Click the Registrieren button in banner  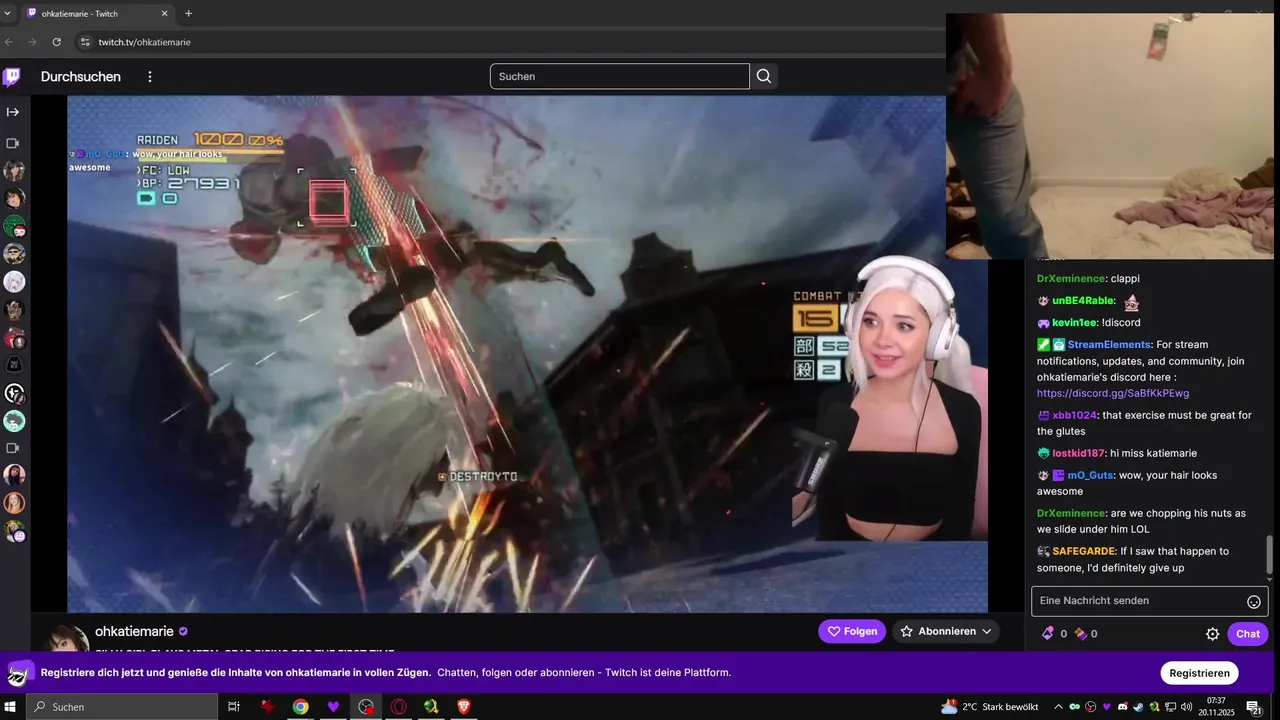click(1199, 673)
